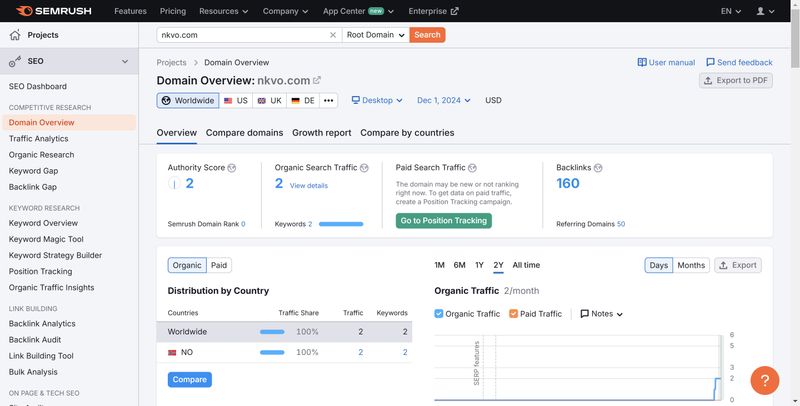Screen dimensions: 800x406
Task: Click Paid Search Traffic info icon
Action: tap(472, 168)
